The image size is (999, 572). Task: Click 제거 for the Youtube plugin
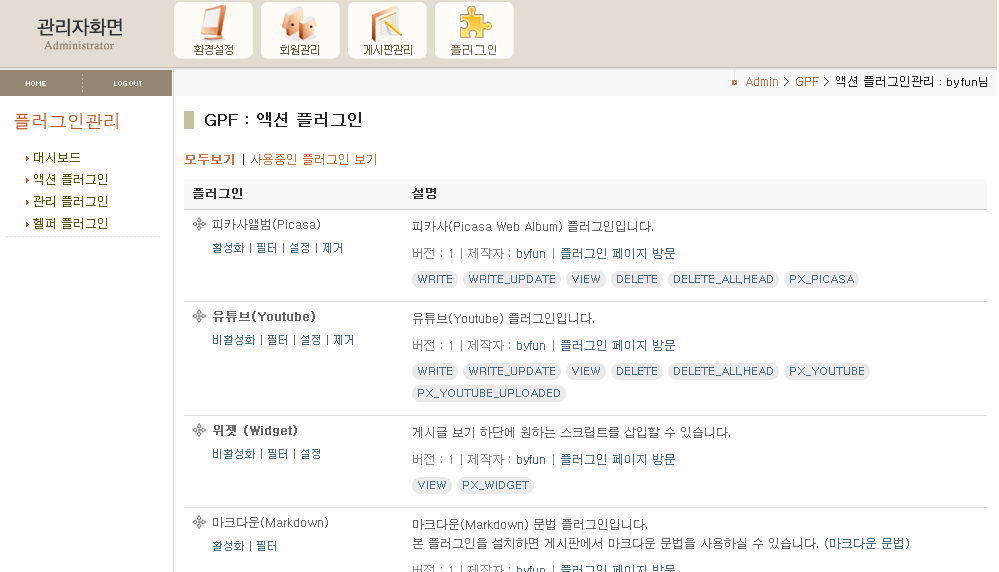coord(344,340)
